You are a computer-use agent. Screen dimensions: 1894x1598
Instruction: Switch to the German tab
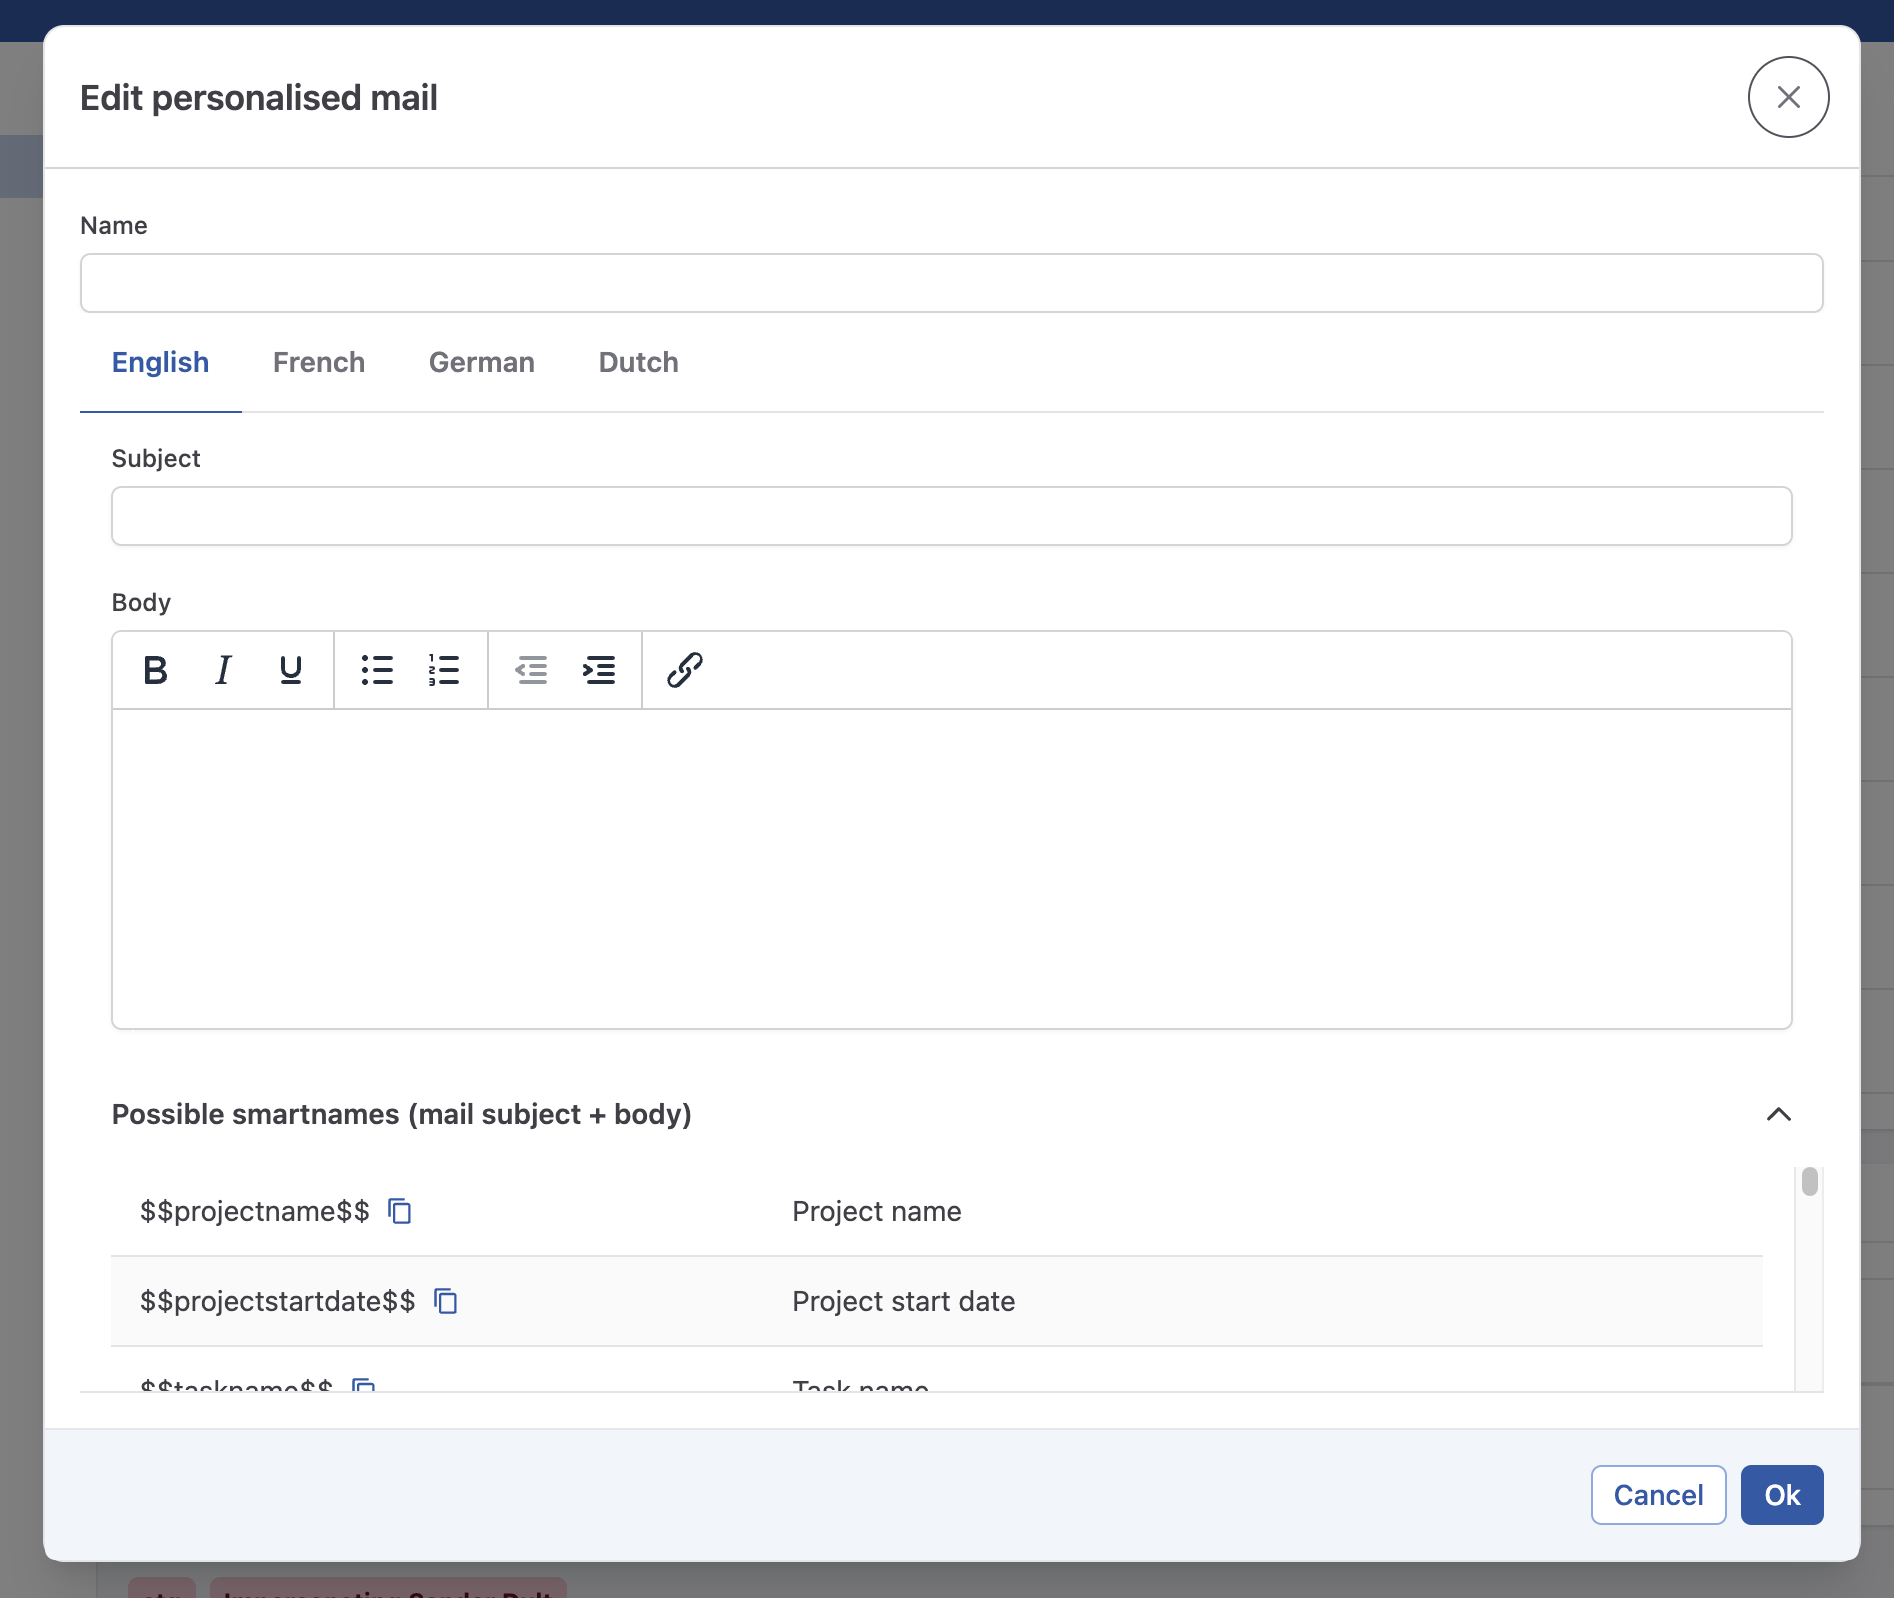[x=481, y=362]
